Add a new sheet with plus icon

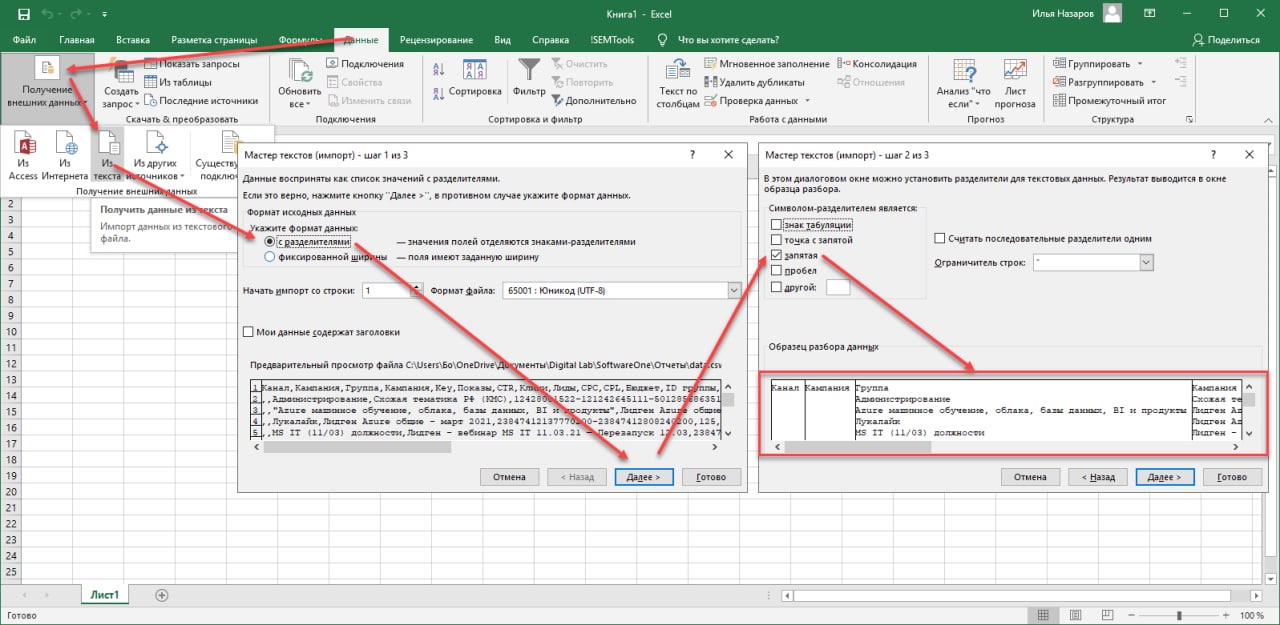coord(162,594)
